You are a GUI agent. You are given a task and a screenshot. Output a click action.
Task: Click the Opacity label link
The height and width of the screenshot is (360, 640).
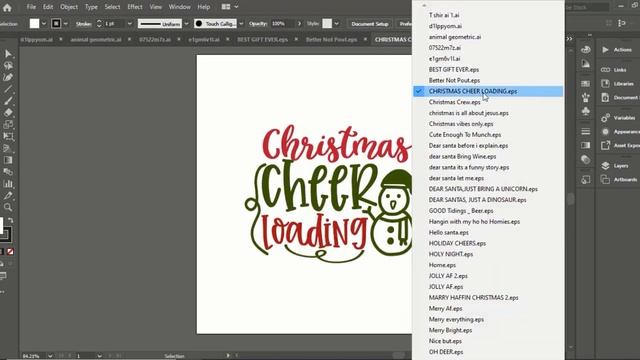tap(258, 24)
